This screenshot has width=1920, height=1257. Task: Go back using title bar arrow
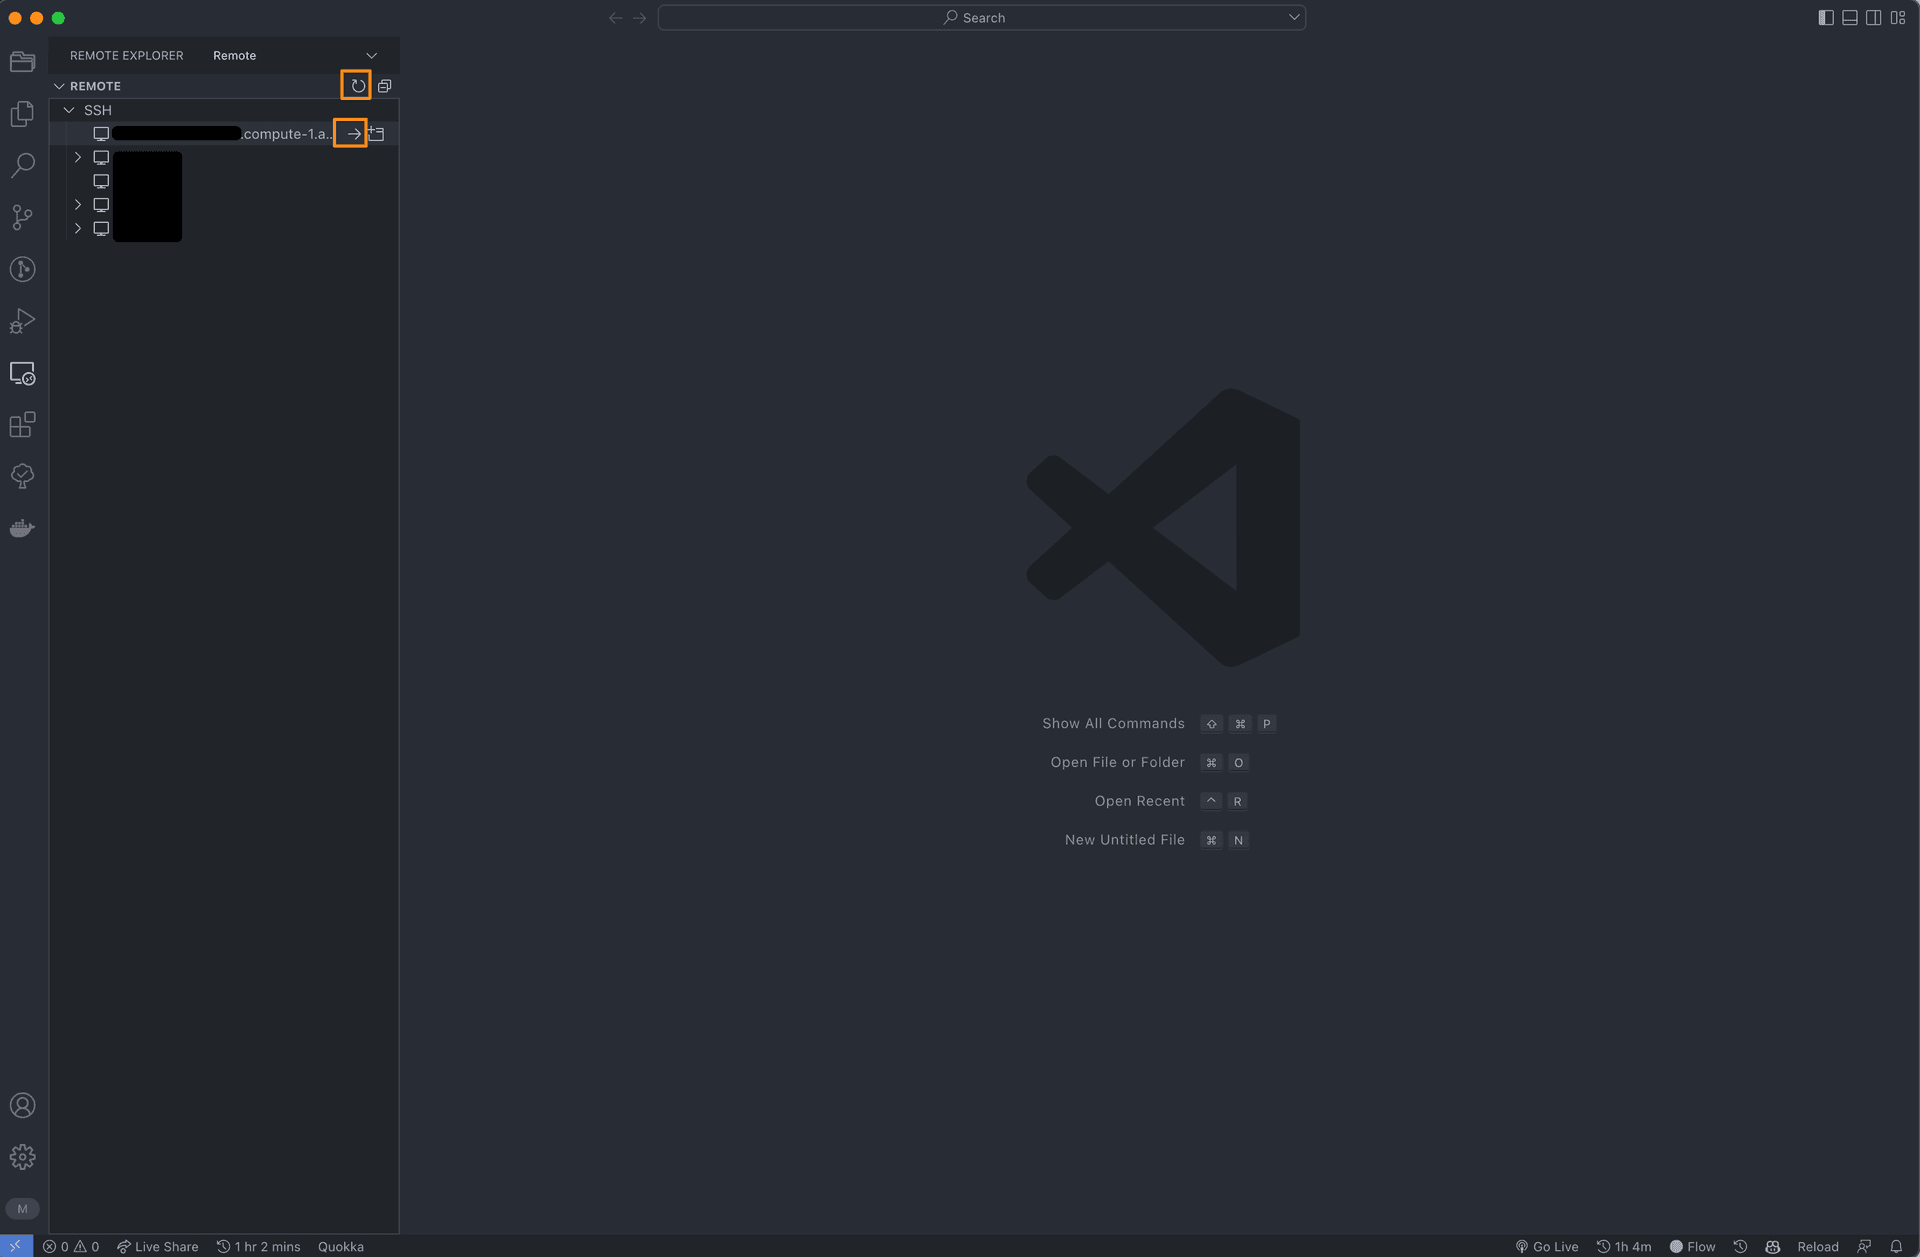coord(615,18)
